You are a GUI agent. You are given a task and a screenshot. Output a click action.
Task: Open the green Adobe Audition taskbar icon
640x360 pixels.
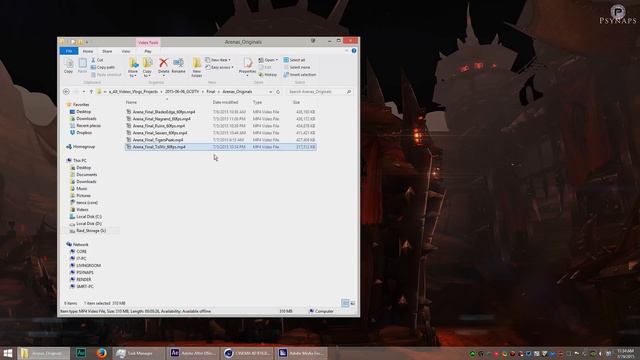coord(81,353)
